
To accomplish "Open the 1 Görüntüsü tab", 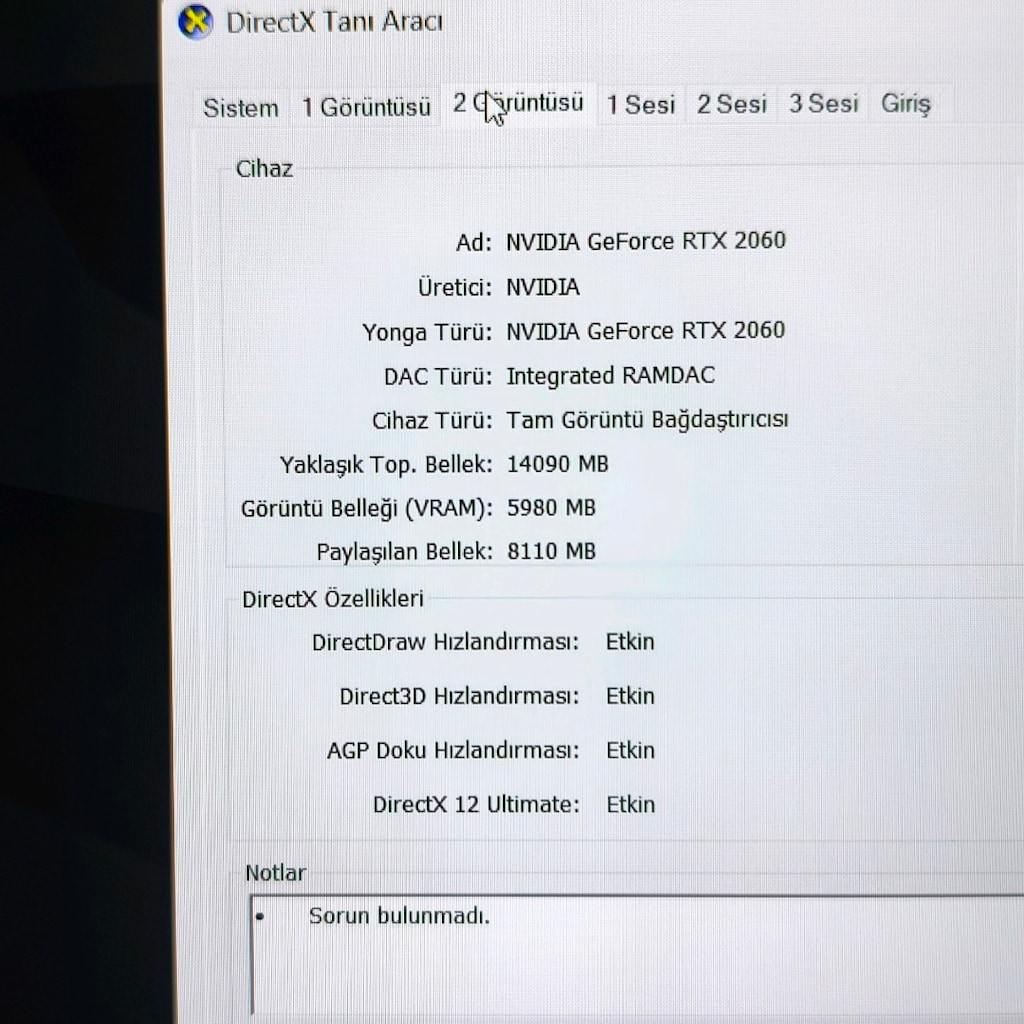I will 366,107.
